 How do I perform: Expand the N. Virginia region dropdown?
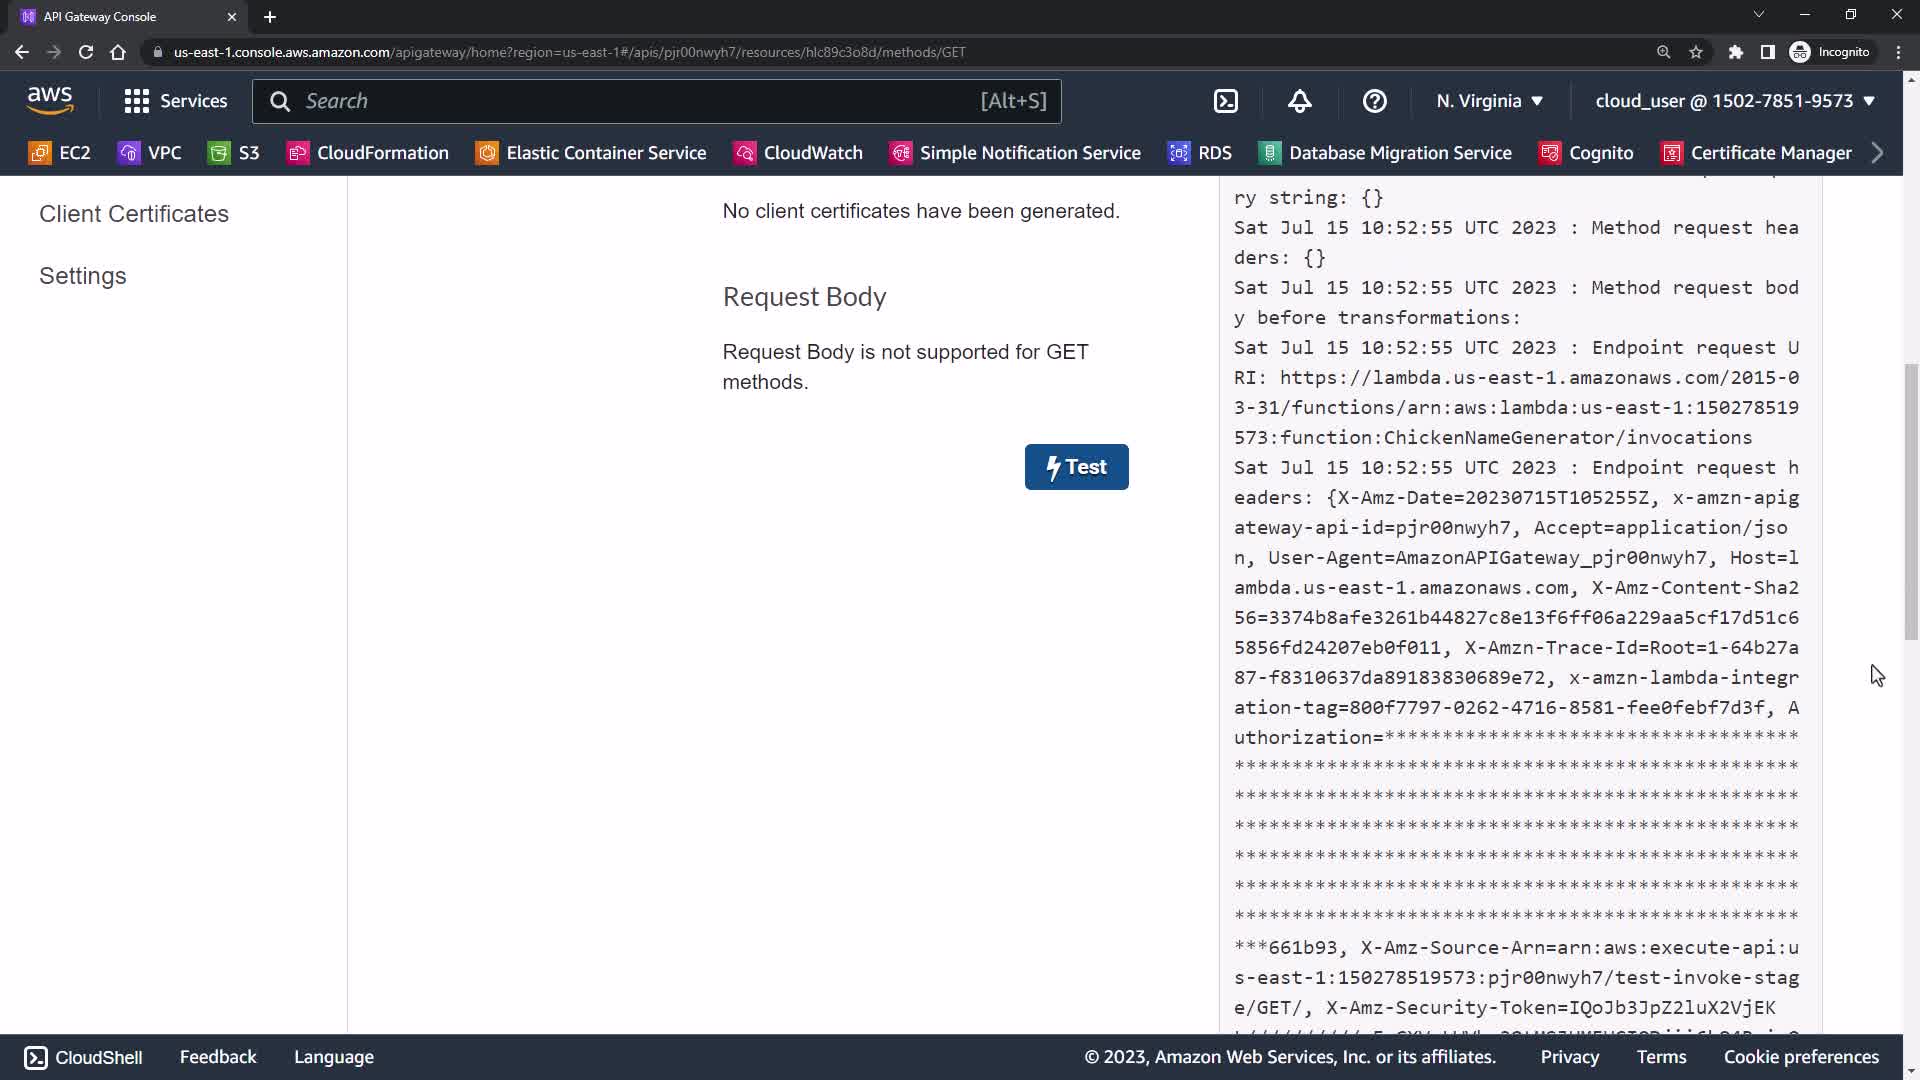pyautogui.click(x=1489, y=101)
